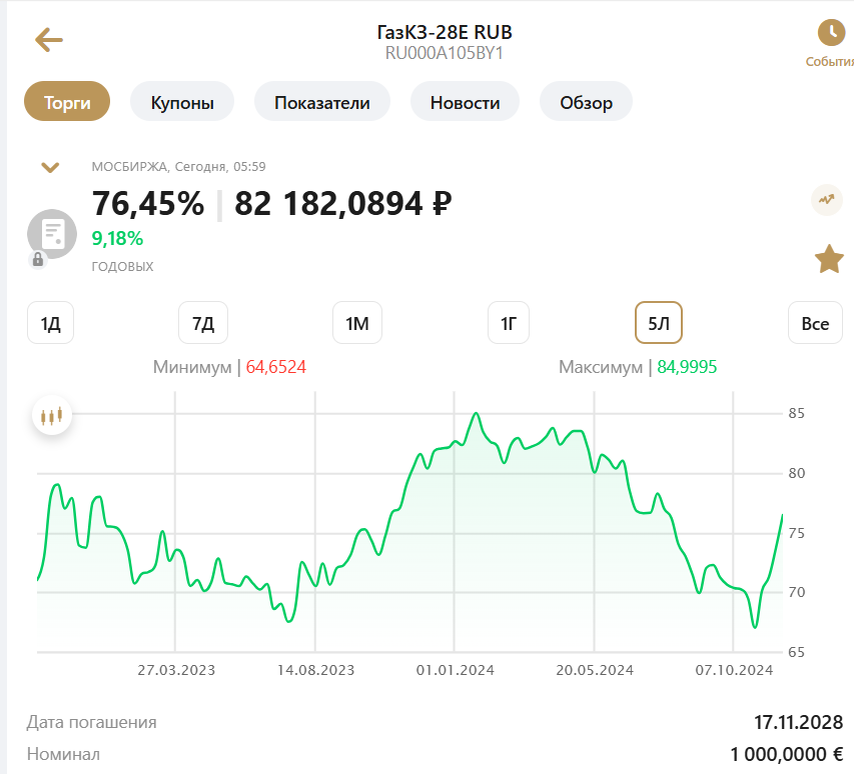Viewport: 854px width, 774px height.
Task: Click the maturity date 17.11.2028
Action: (798, 722)
